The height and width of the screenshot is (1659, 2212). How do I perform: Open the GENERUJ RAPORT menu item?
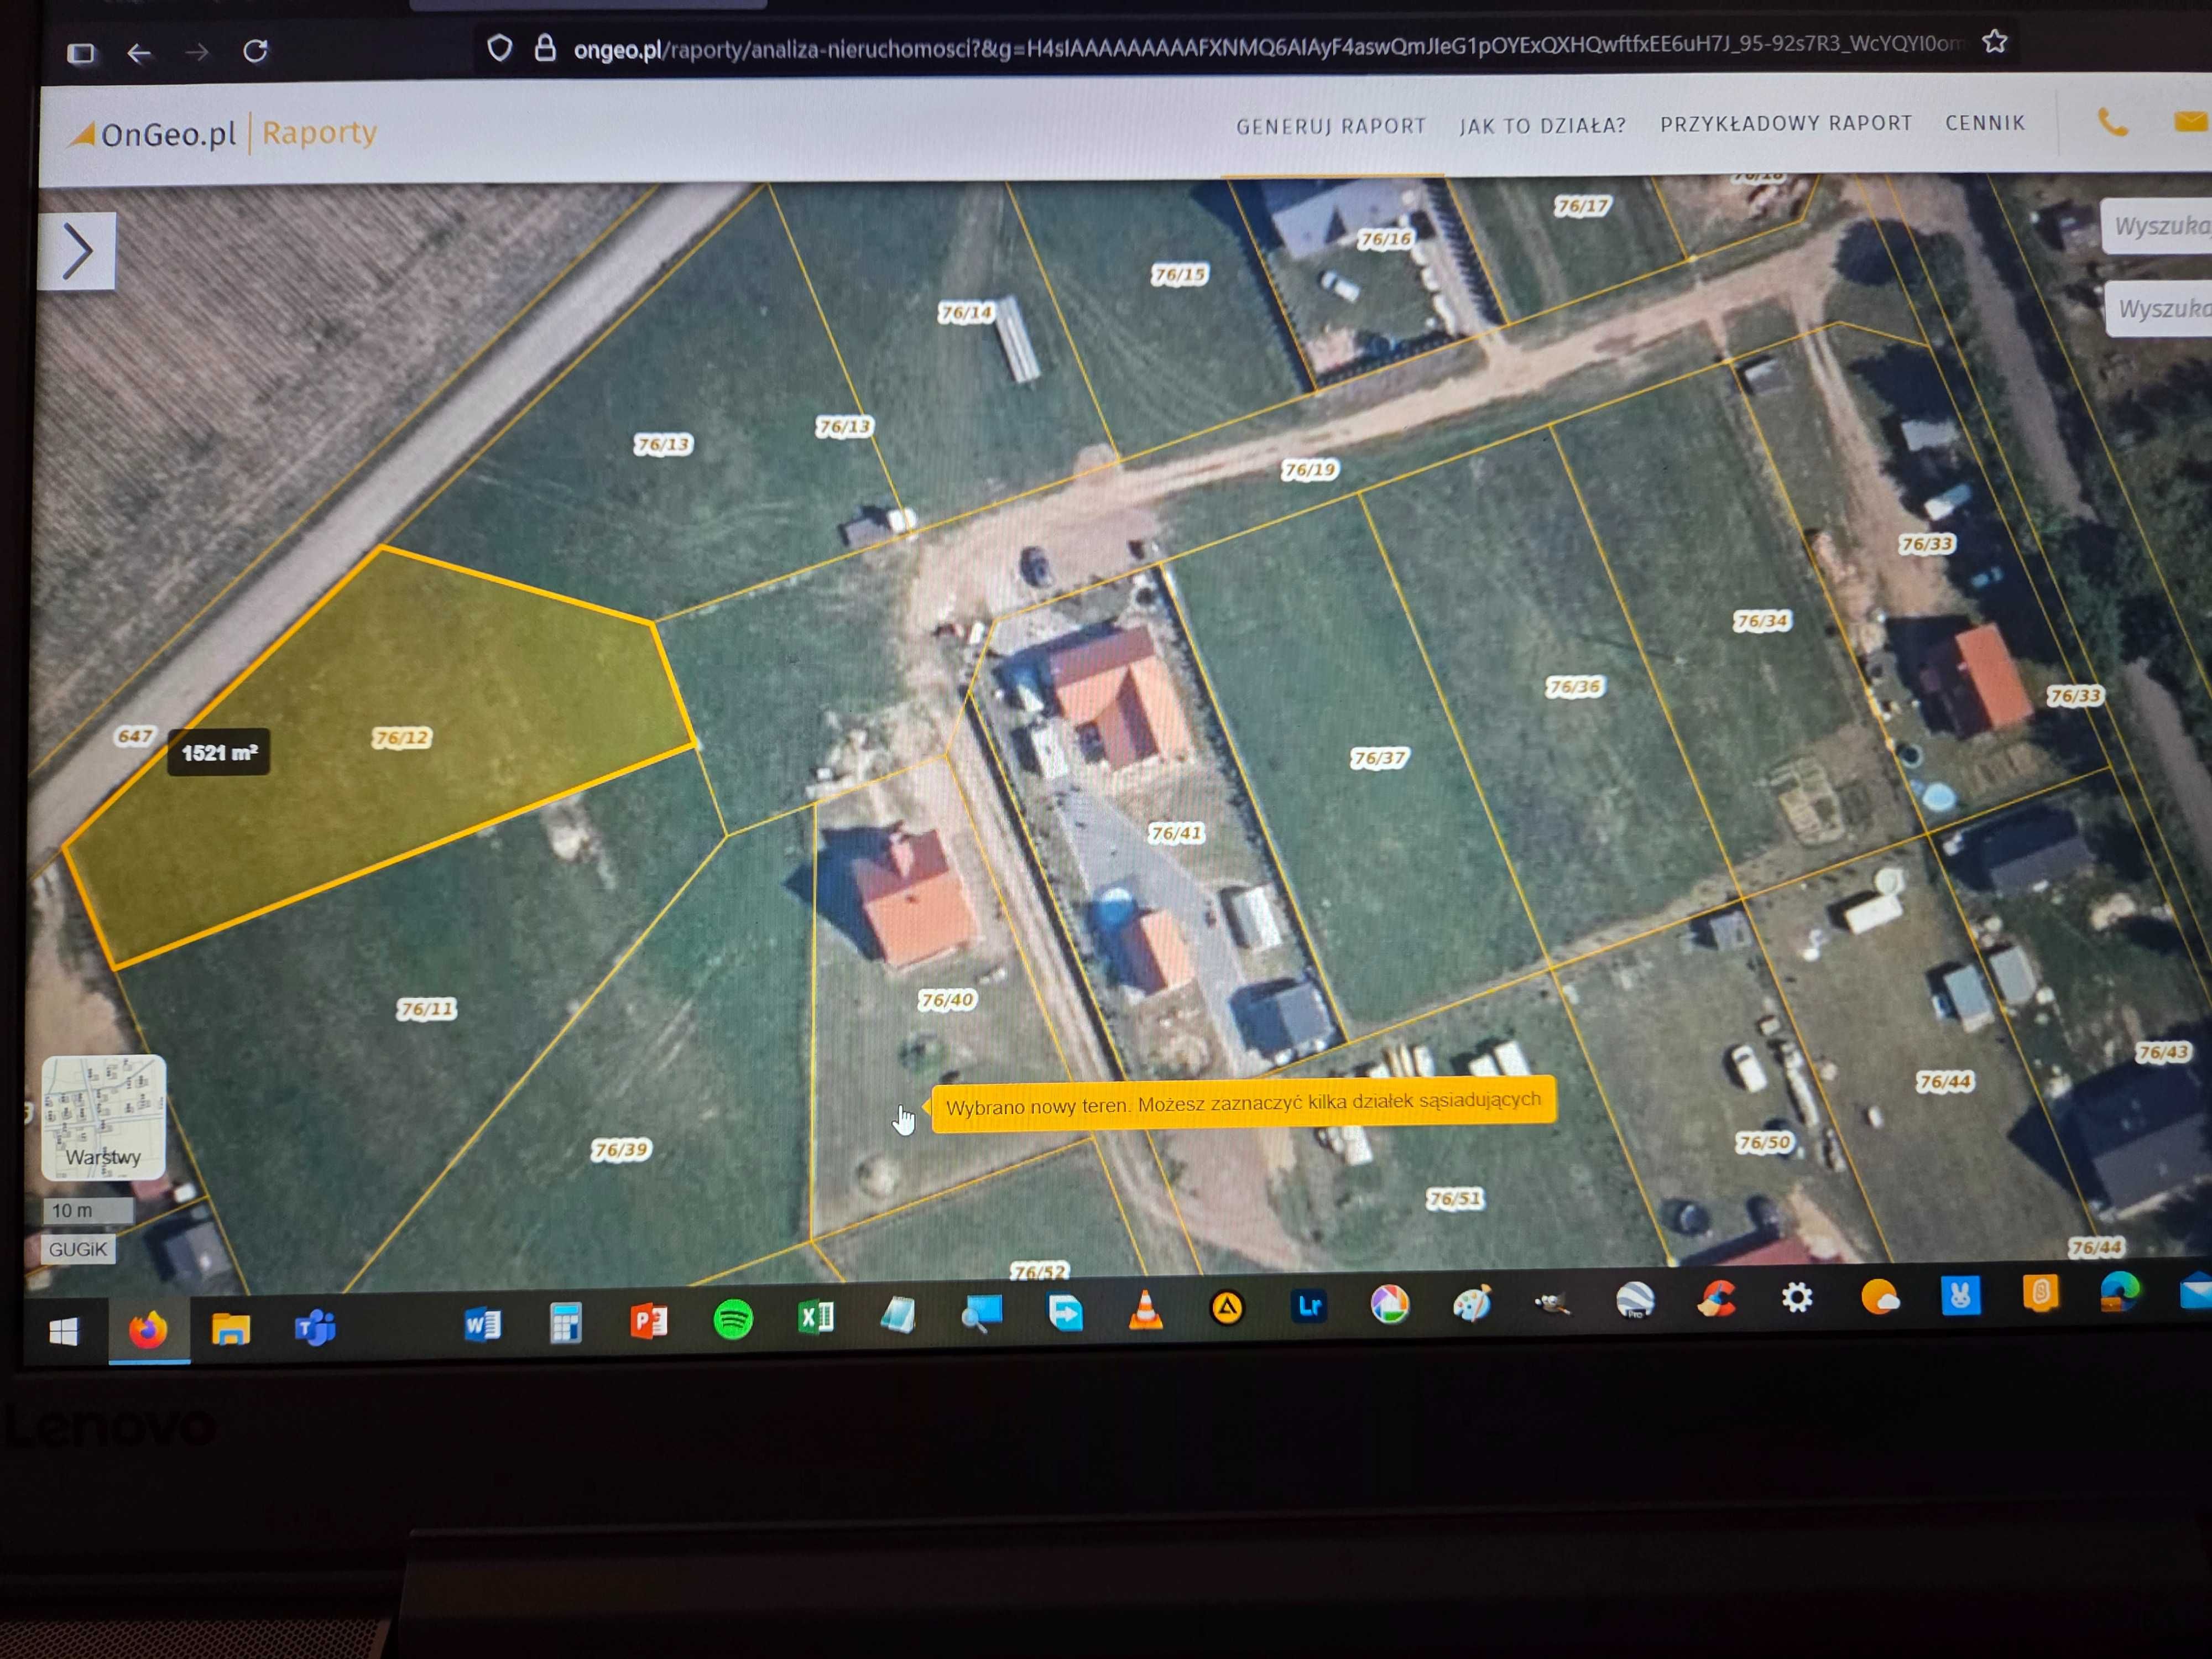point(1331,127)
